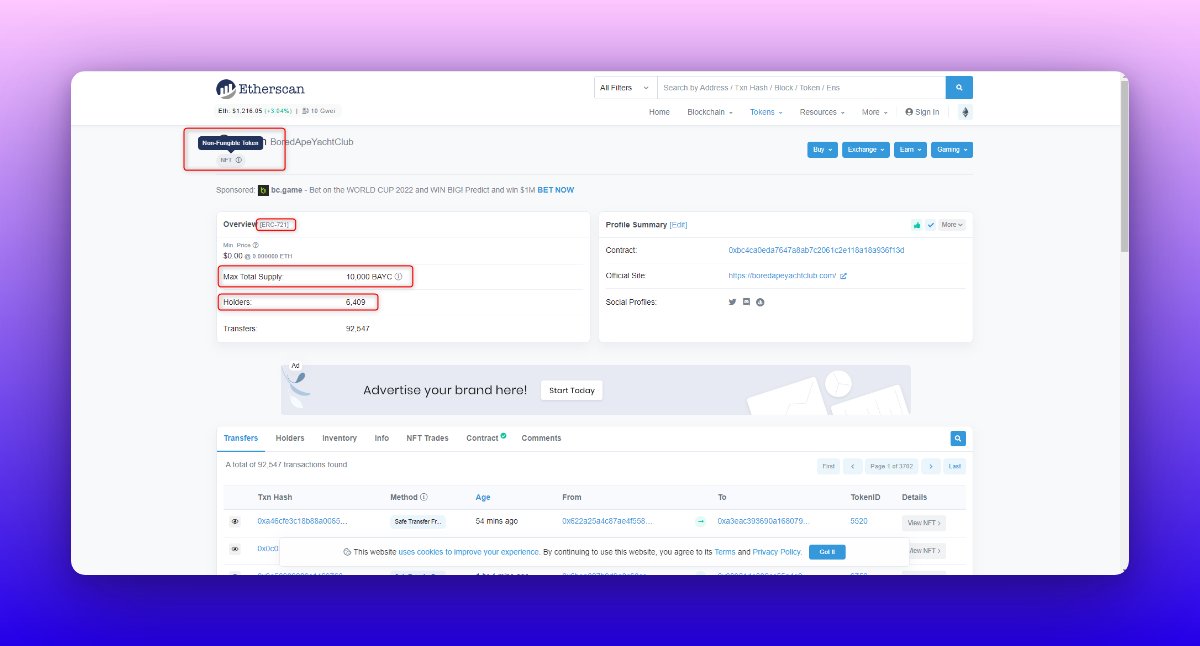This screenshot has height=646, width=1200.
Task: Go to the Home nav item
Action: point(659,112)
